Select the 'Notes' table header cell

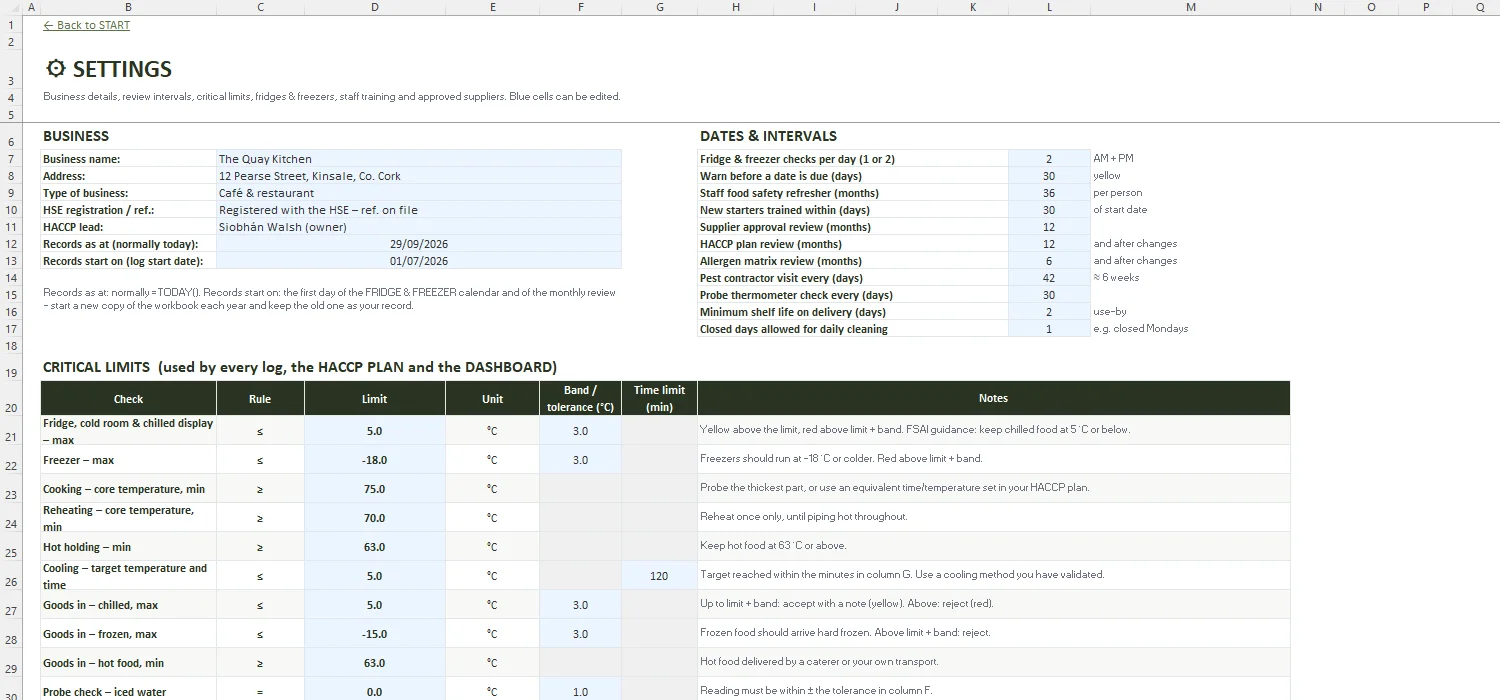tap(993, 398)
